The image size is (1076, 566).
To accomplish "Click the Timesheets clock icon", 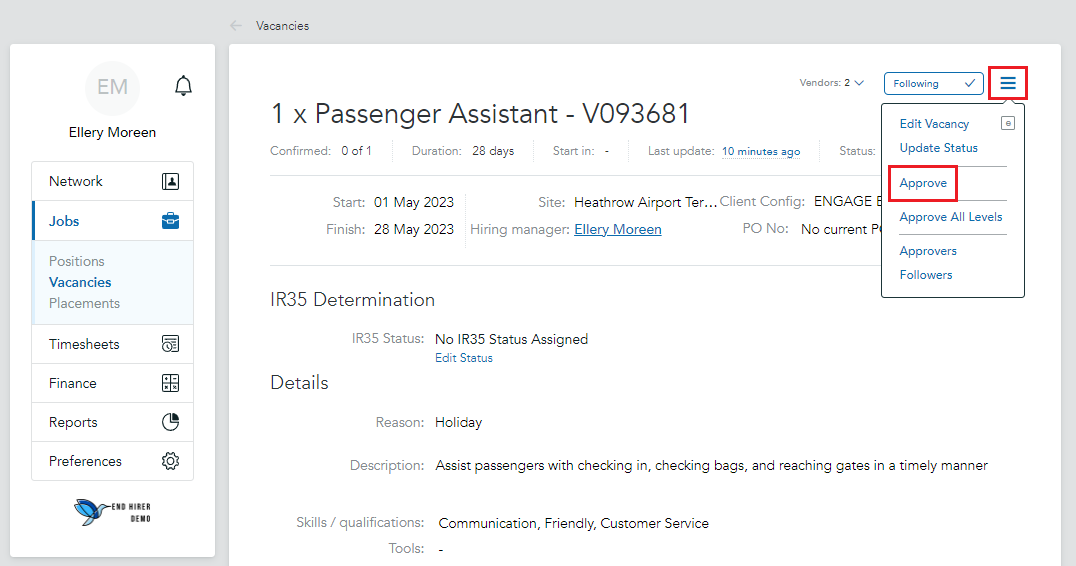I will point(170,344).
